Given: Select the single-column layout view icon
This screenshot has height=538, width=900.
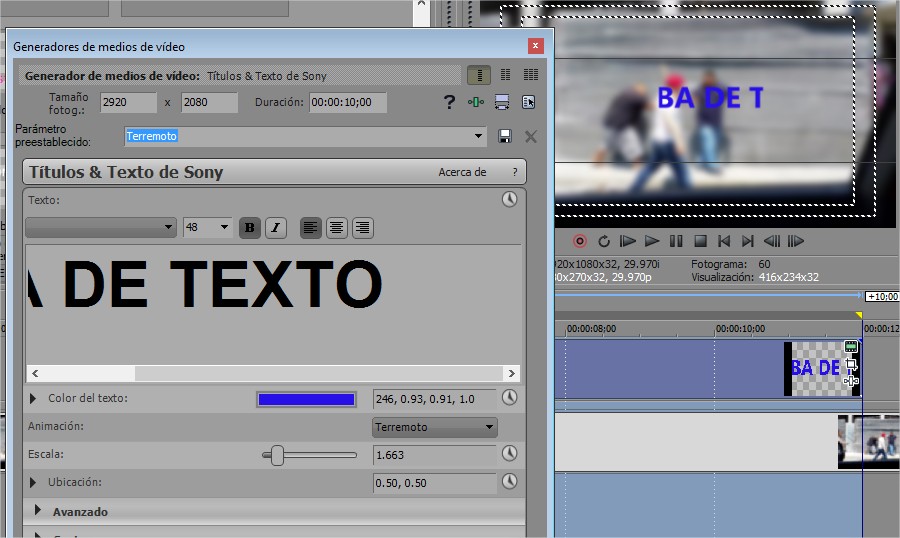Looking at the screenshot, I should coord(479,75).
